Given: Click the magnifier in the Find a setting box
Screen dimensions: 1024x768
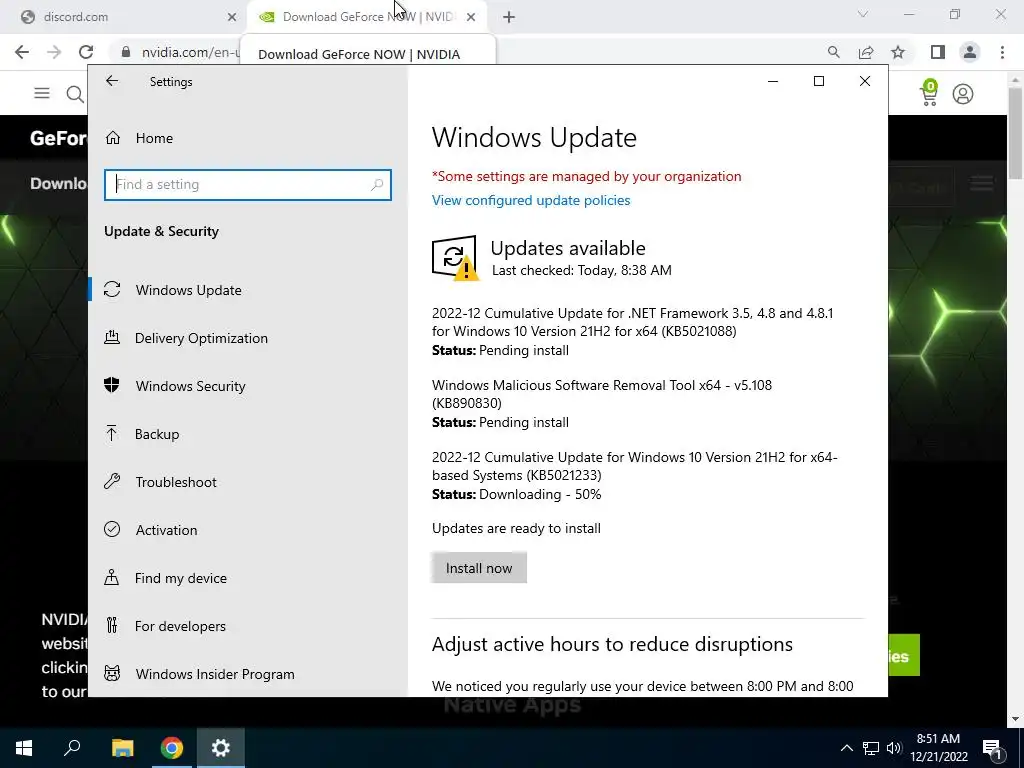Looking at the screenshot, I should coord(377,185).
